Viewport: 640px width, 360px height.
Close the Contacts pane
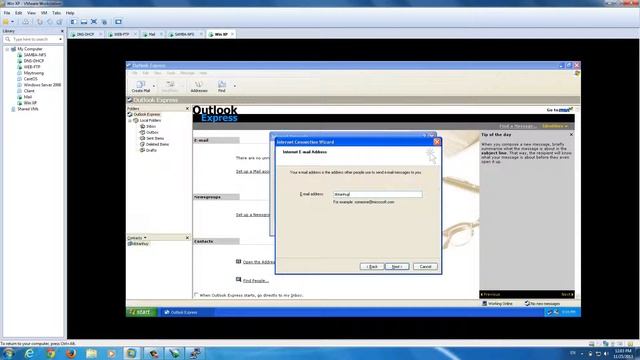(187, 238)
